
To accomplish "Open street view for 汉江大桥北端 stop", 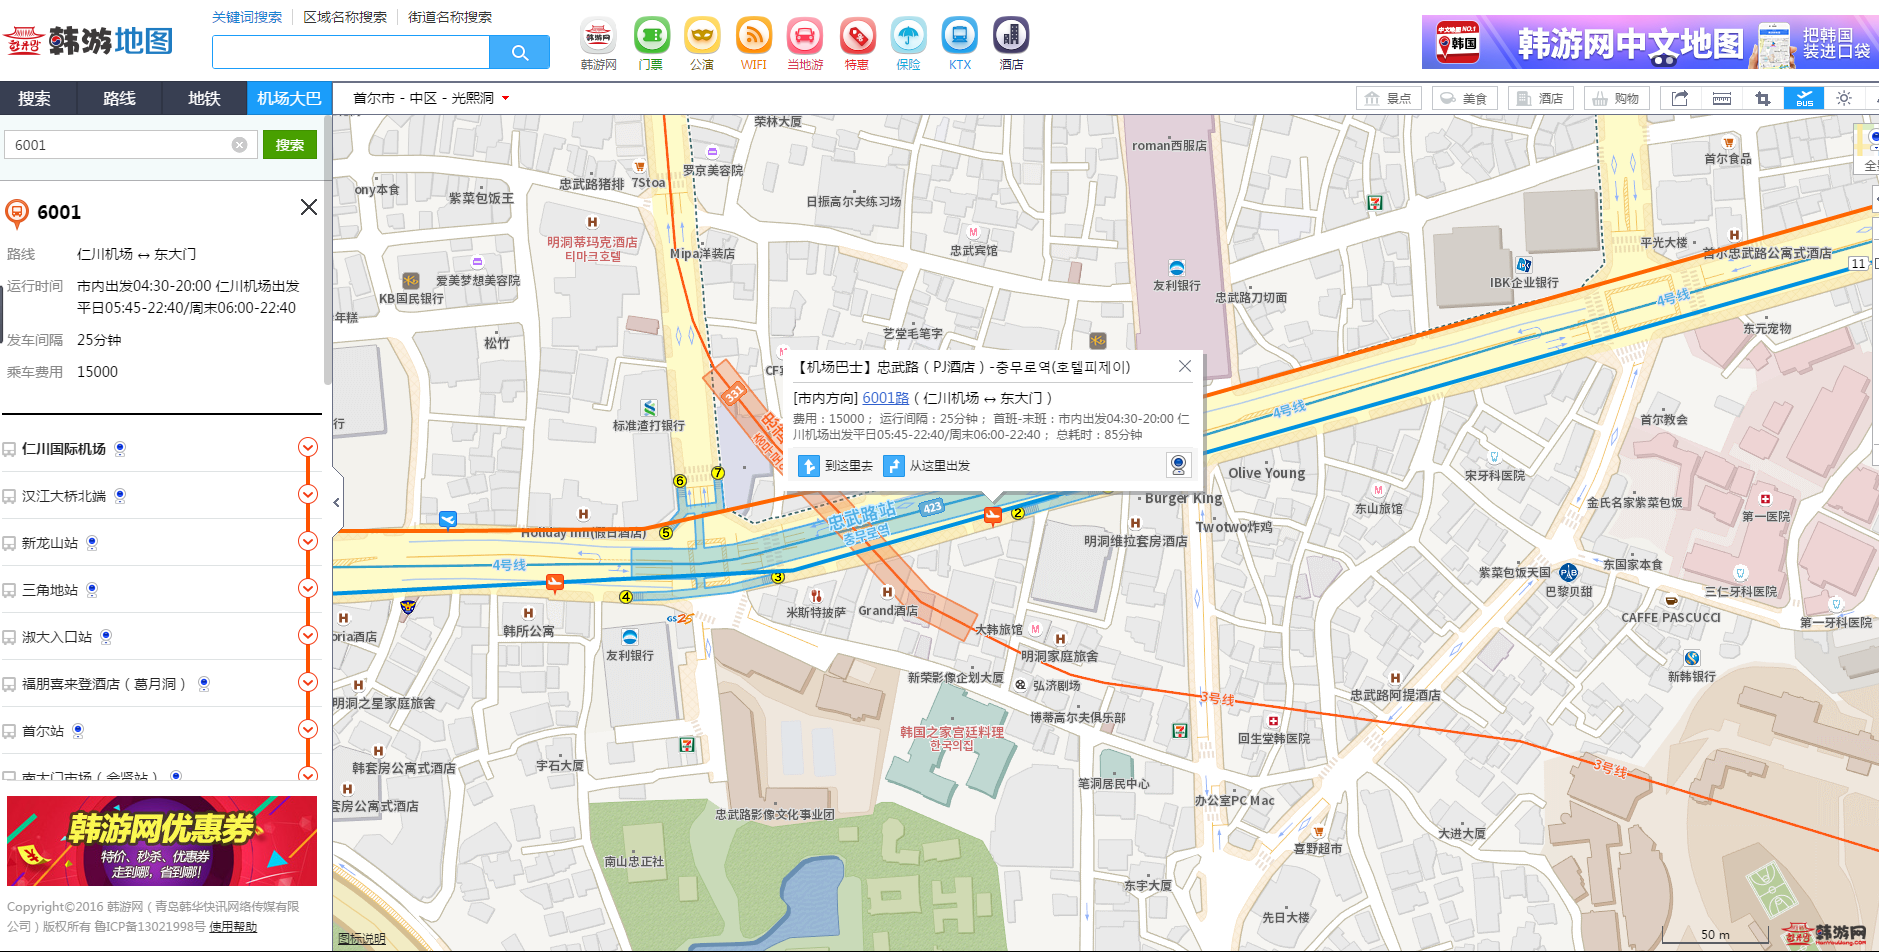I will click(x=120, y=496).
